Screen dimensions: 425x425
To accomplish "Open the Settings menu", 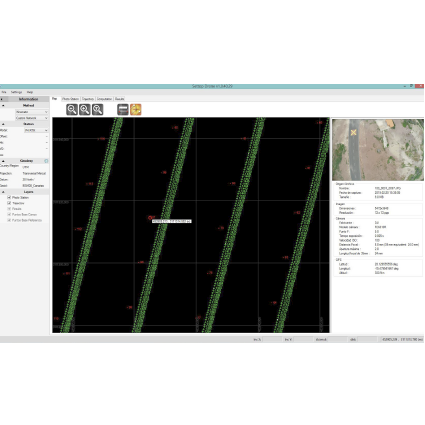I will (x=16, y=92).
